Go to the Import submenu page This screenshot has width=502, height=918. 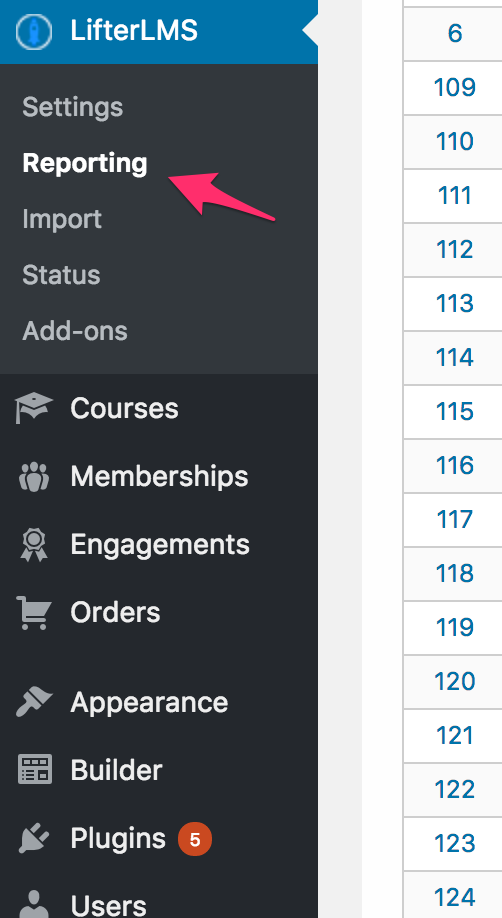(62, 220)
